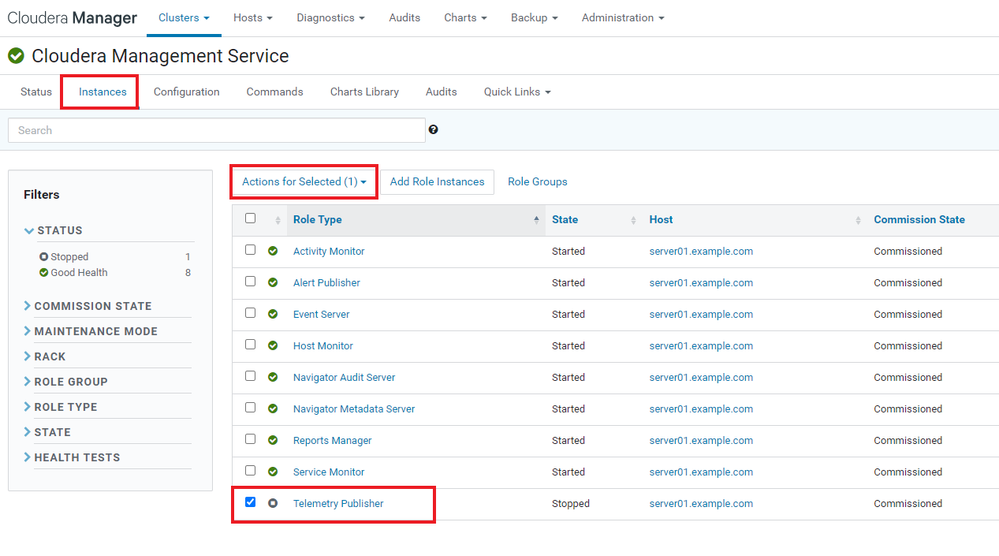Switch to the Charts Library tab
This screenshot has width=999, height=556.
point(364,92)
